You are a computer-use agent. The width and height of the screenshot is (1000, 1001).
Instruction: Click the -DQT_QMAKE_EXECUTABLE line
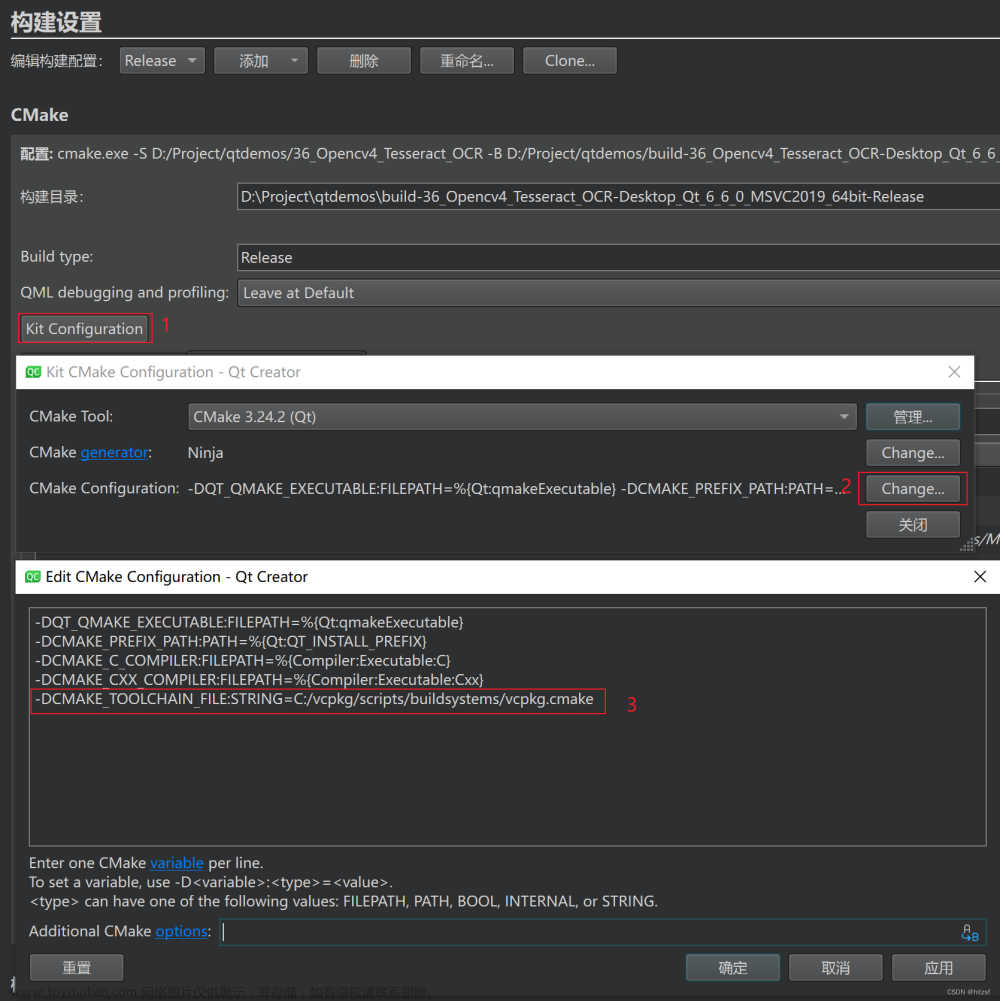249,622
